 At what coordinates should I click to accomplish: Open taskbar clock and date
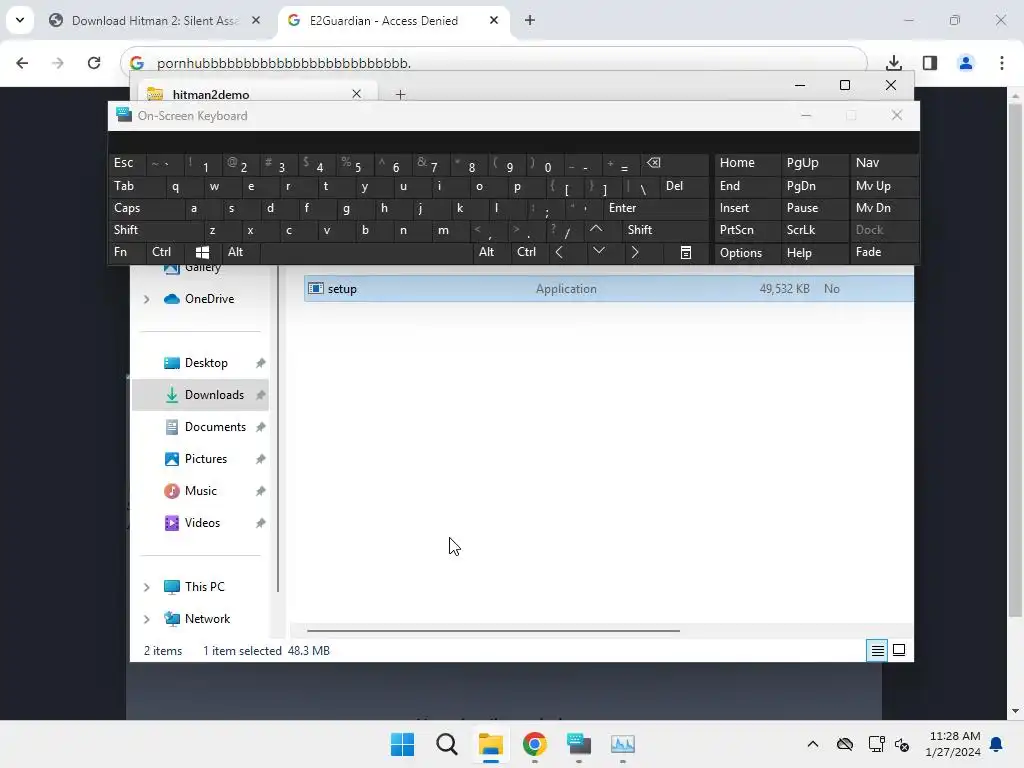[x=953, y=744]
